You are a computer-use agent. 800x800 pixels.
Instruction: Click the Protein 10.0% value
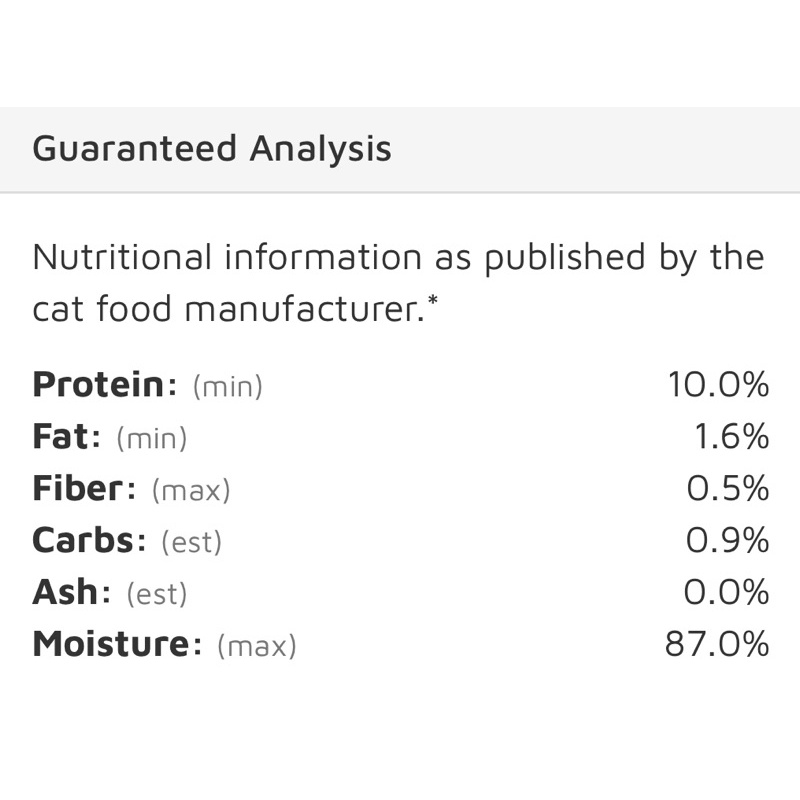coord(718,384)
